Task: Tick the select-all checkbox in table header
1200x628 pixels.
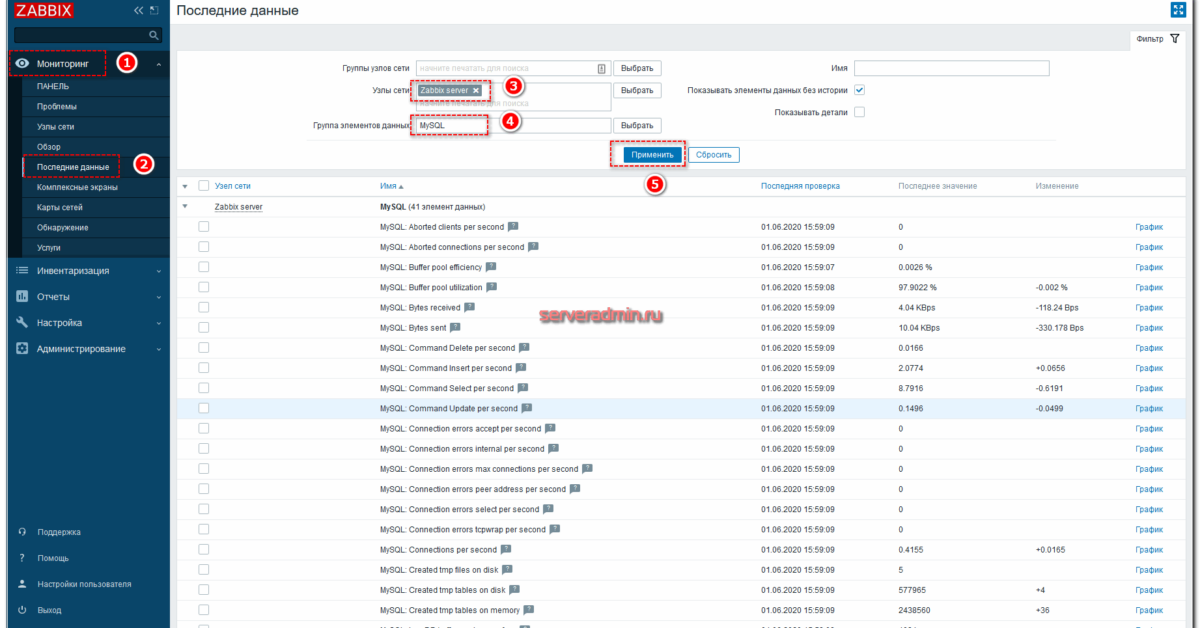Action: pyautogui.click(x=206, y=185)
